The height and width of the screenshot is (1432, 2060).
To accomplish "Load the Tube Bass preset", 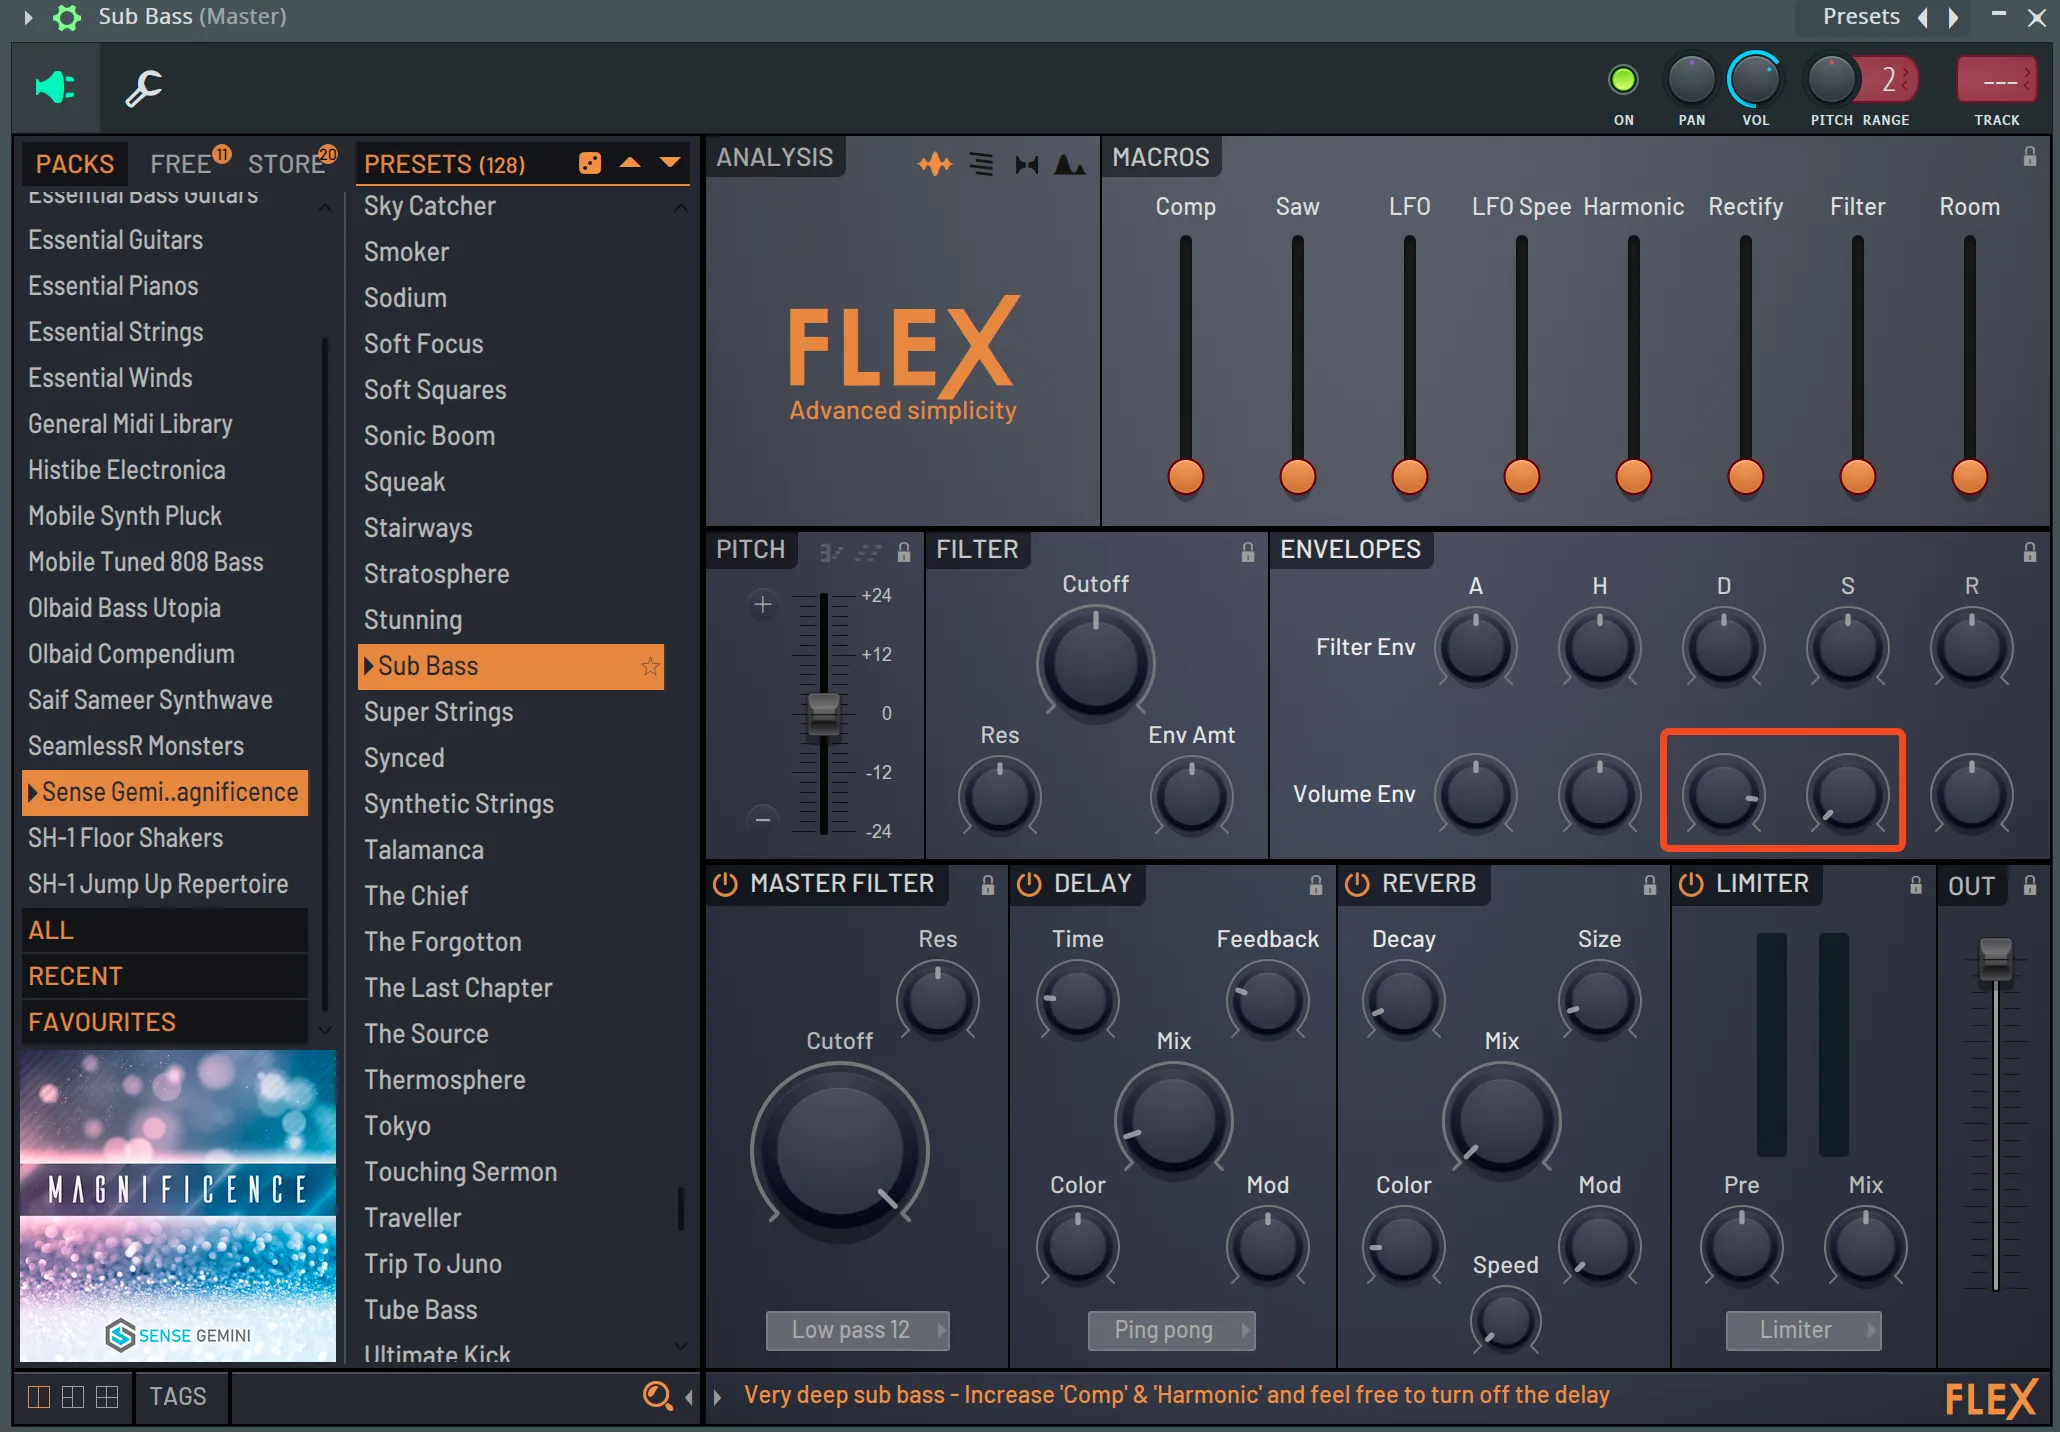I will [421, 1310].
